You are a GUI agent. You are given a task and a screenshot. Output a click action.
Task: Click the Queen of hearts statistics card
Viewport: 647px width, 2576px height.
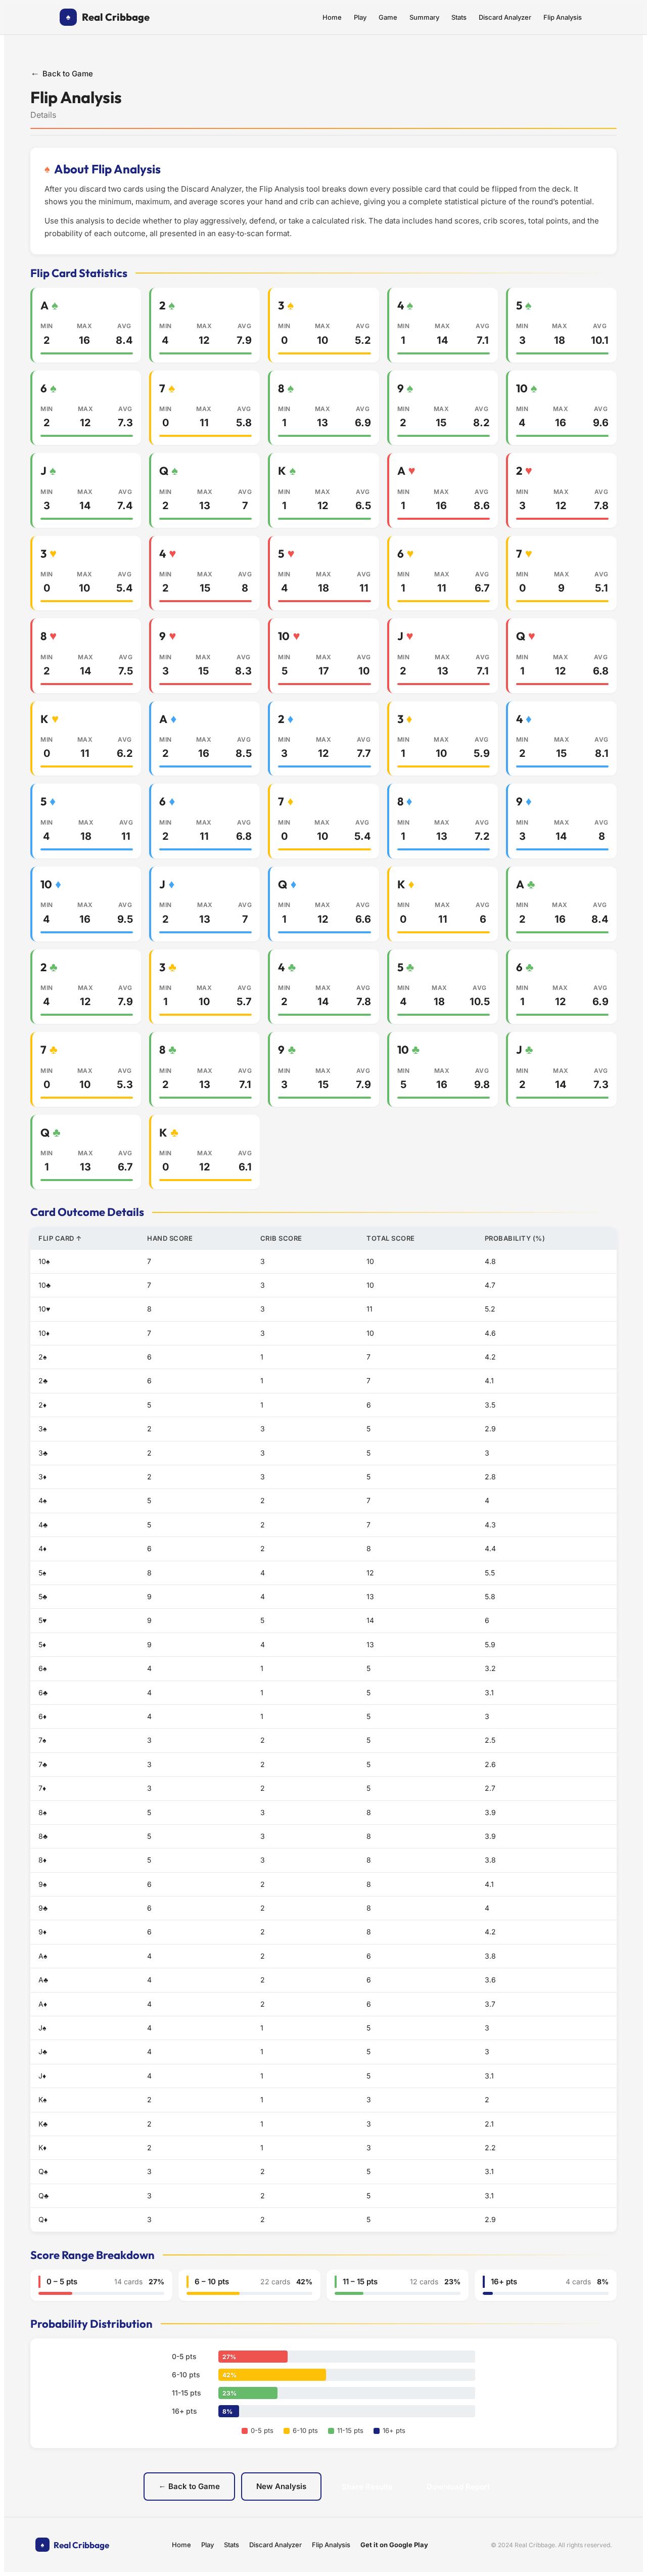[561, 656]
